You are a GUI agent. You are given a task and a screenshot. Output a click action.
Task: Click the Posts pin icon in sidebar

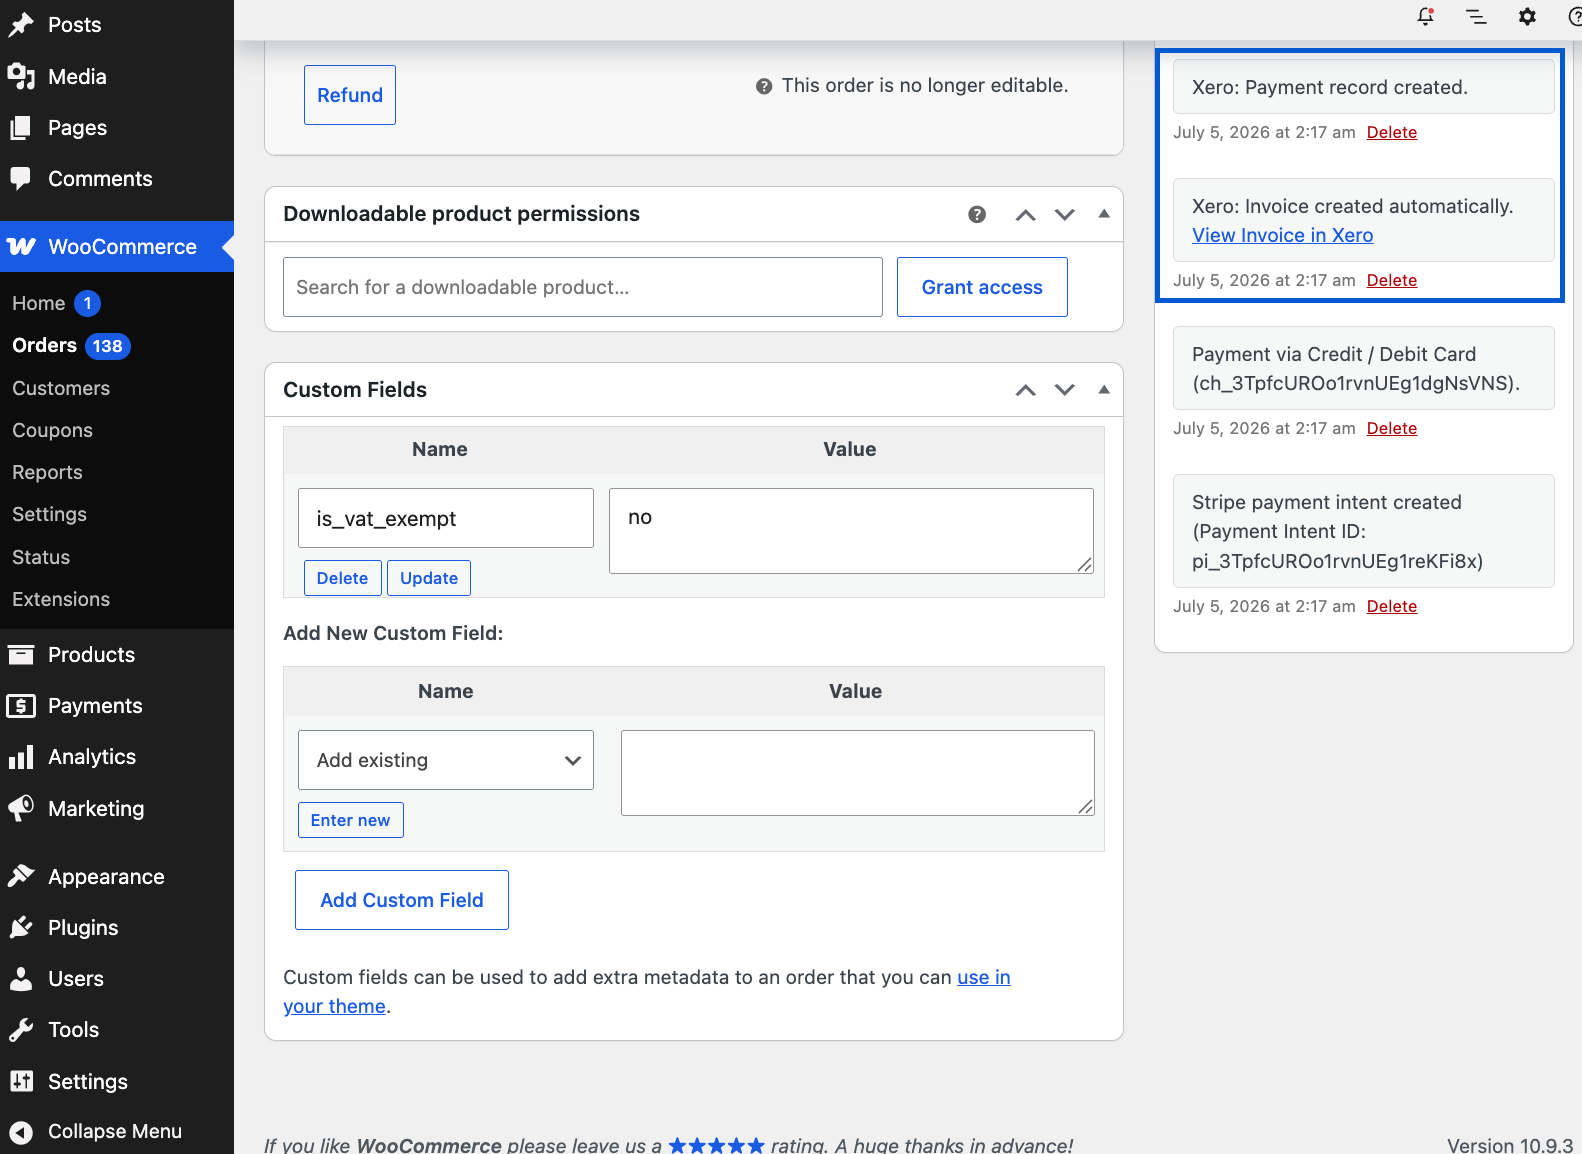tap(21, 25)
